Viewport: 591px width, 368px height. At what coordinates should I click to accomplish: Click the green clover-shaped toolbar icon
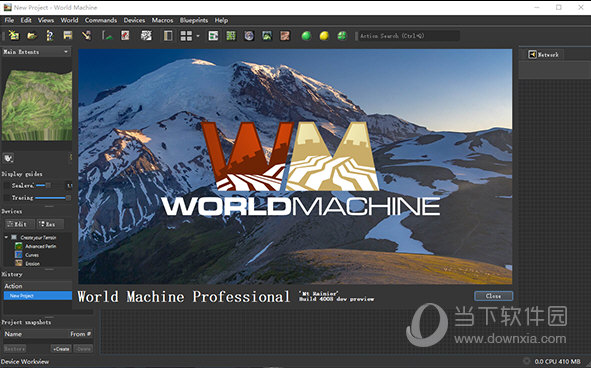(342, 36)
